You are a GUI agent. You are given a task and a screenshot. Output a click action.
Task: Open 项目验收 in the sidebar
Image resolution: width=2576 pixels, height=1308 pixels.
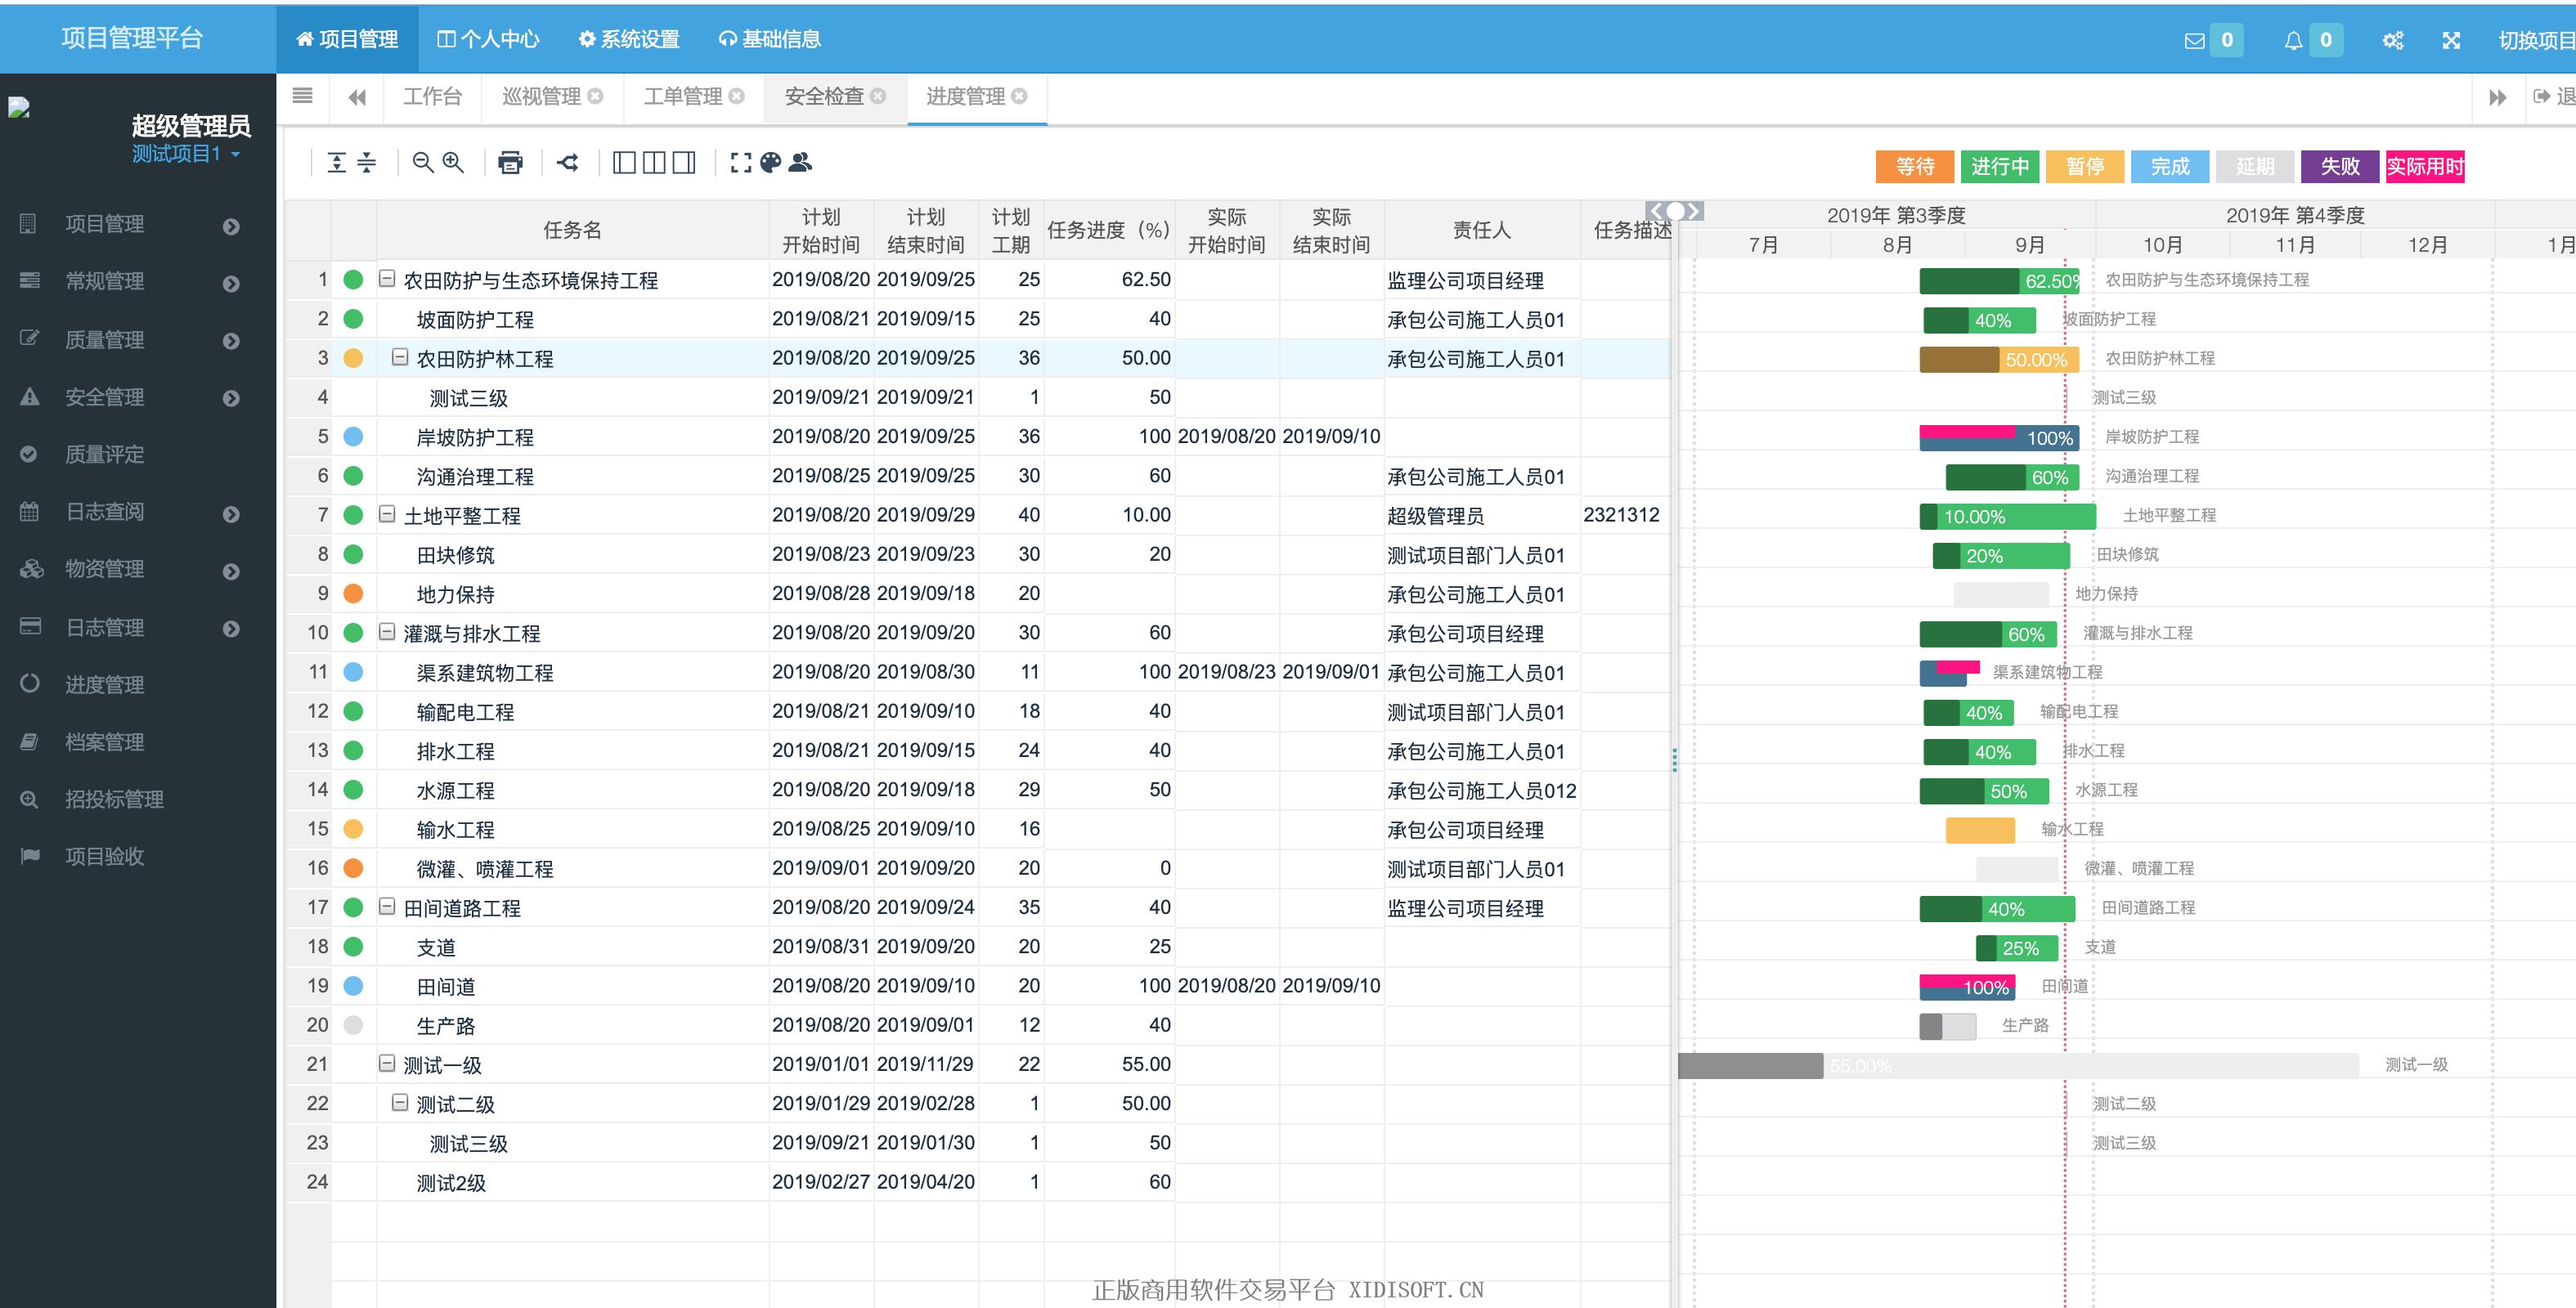coord(104,856)
